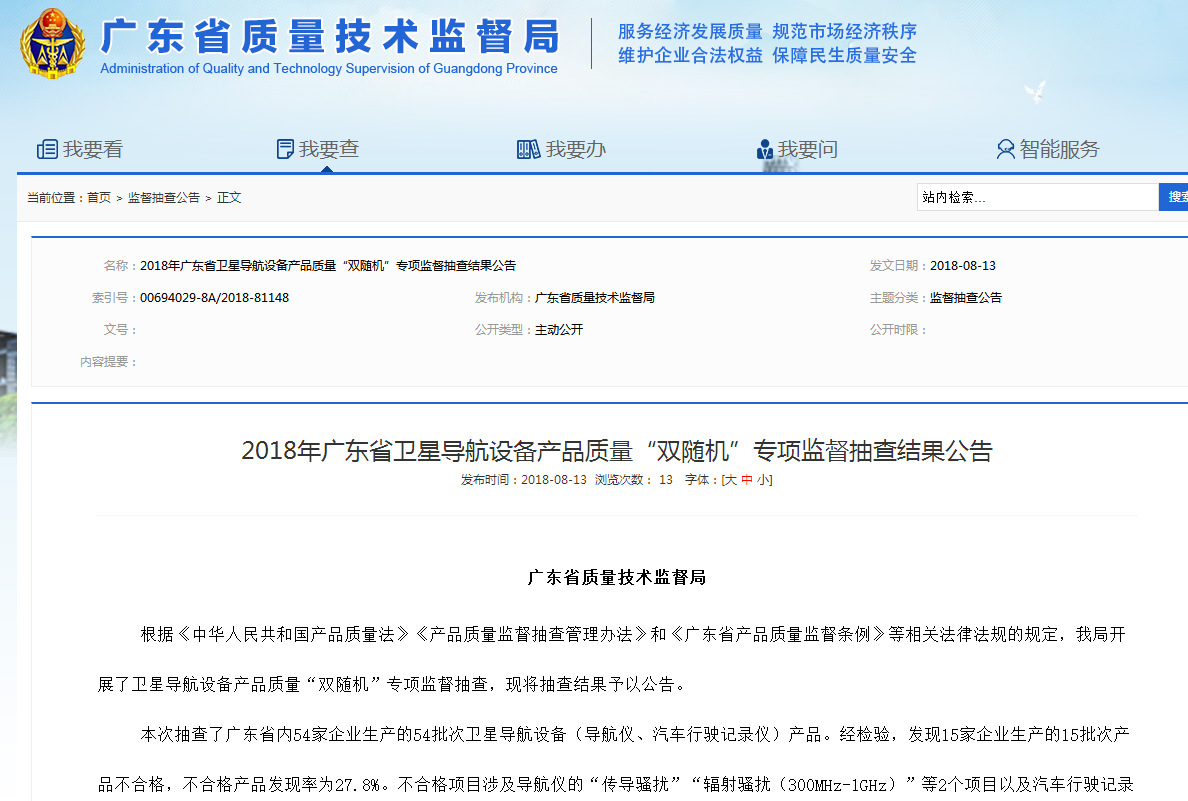This screenshot has width=1188, height=801.
Task: Click the 监督抽查公告 subject category value
Action: click(x=966, y=298)
